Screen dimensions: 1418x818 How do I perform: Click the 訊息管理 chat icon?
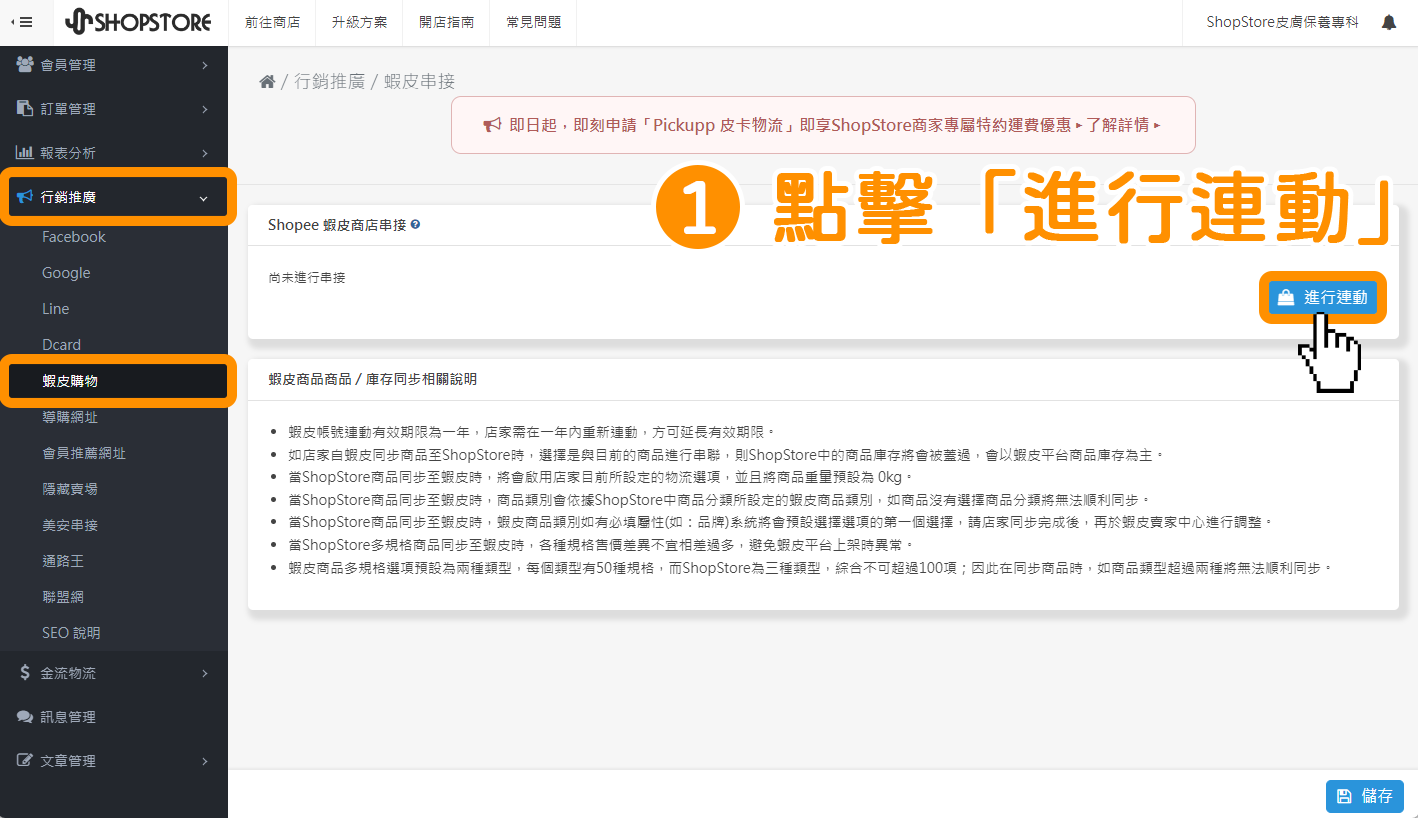click(x=25, y=717)
